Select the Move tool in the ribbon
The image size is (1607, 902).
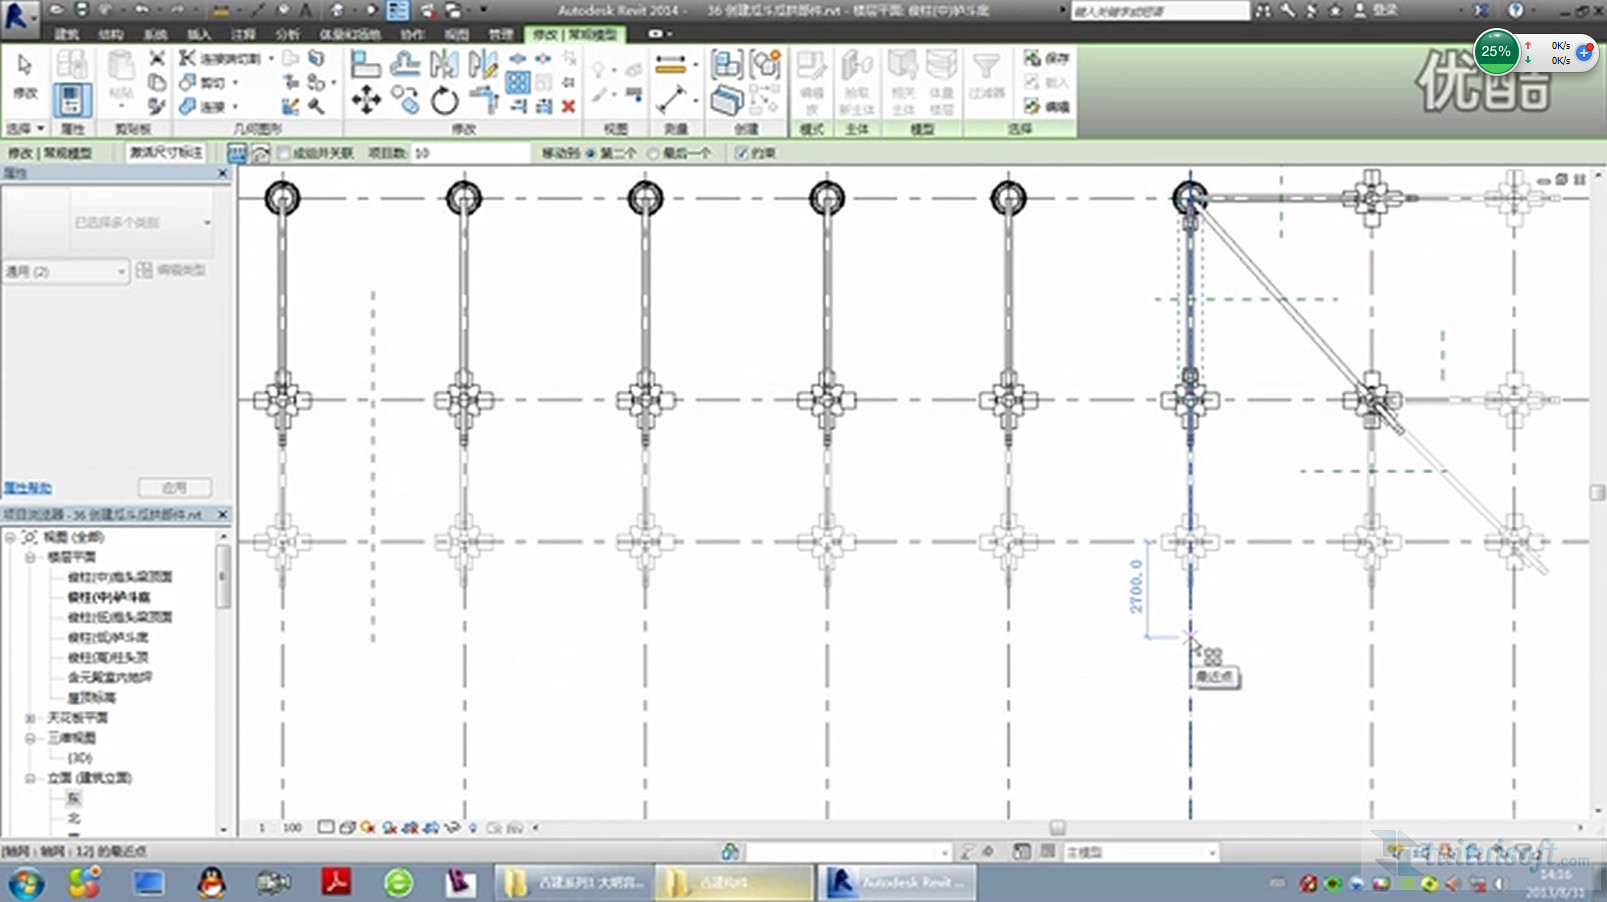pyautogui.click(x=366, y=100)
